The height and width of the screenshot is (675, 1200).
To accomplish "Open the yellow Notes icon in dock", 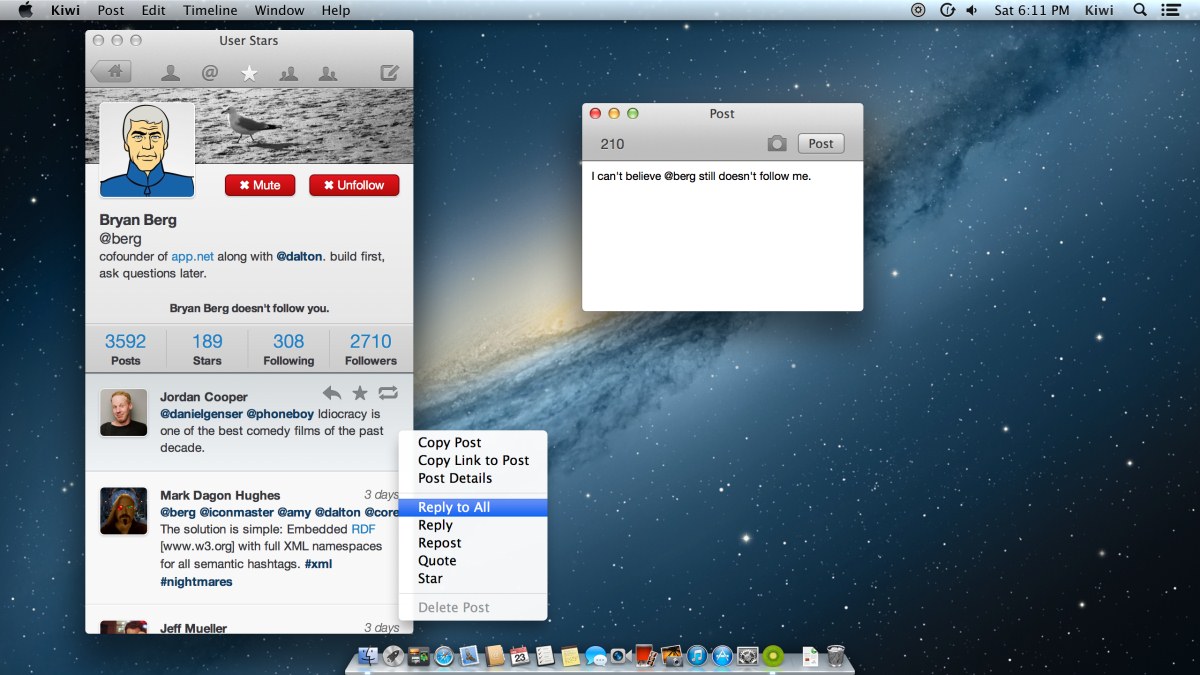I will coord(570,656).
